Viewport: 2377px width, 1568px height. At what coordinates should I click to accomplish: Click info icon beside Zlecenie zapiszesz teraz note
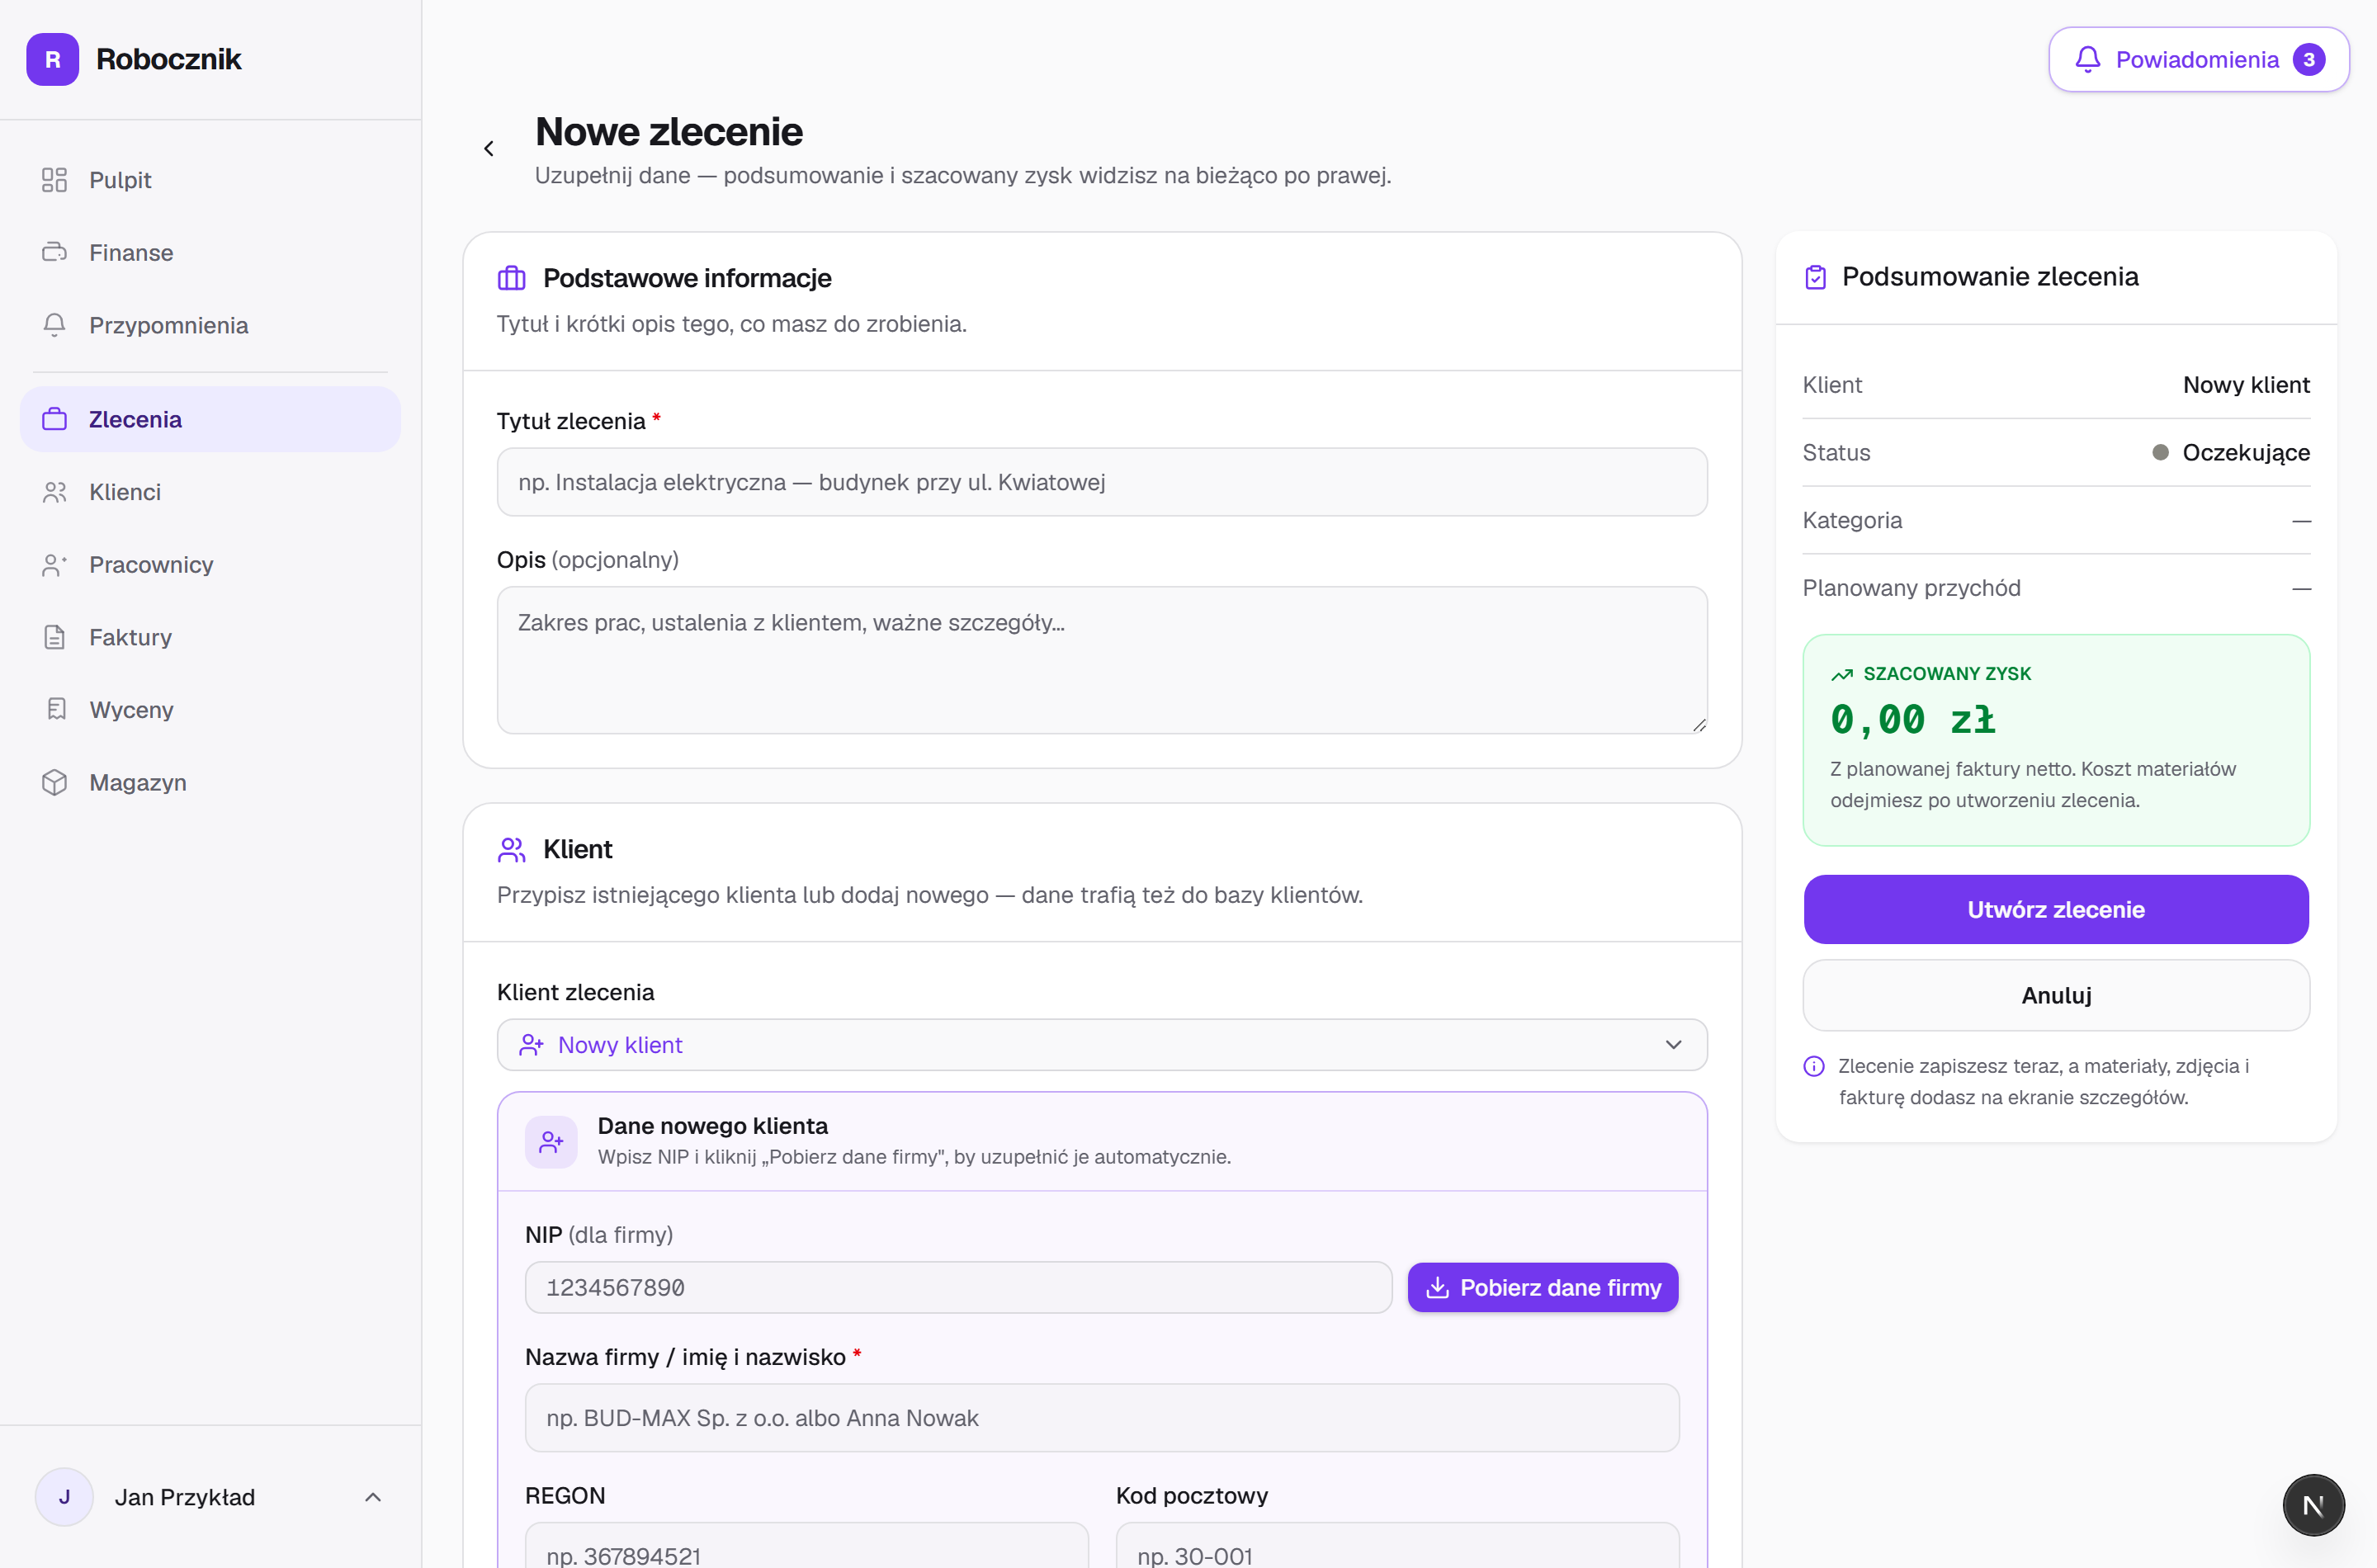(x=1814, y=1067)
